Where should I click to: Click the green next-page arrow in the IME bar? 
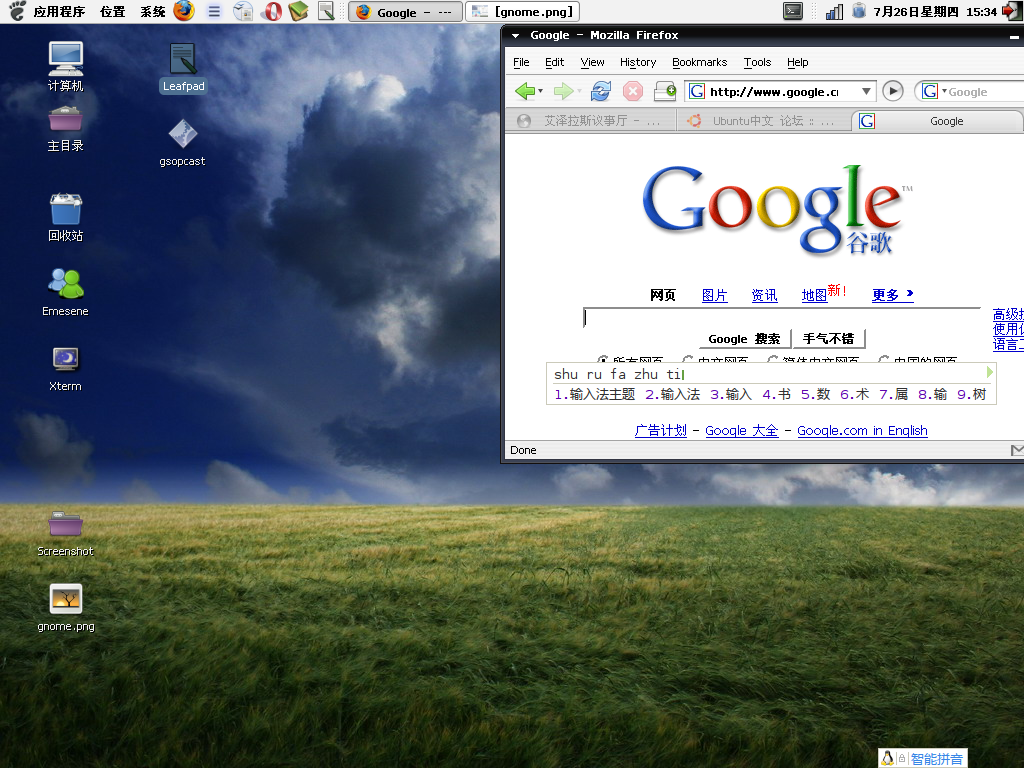pos(989,372)
